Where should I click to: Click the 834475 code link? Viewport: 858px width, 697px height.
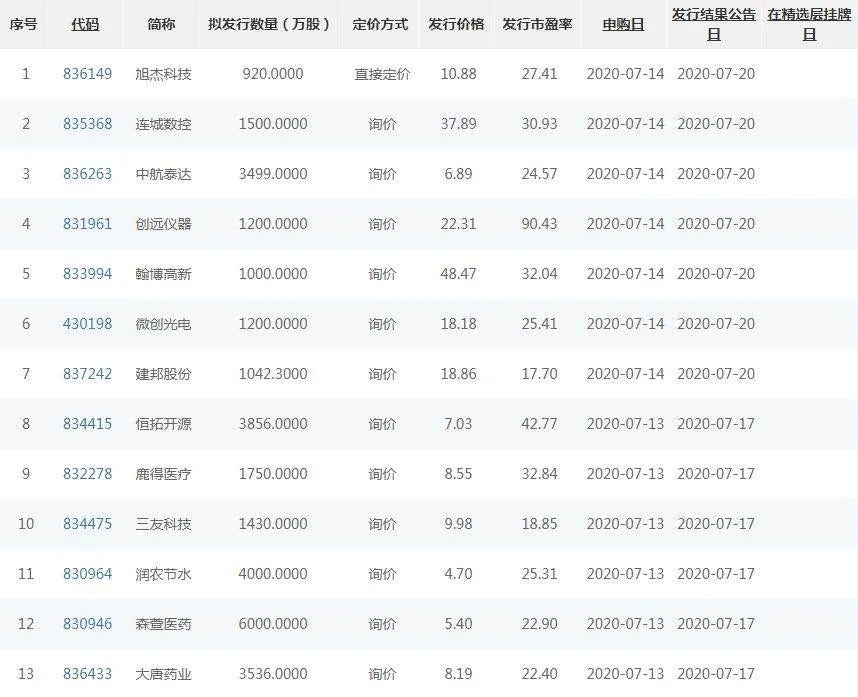click(x=87, y=524)
